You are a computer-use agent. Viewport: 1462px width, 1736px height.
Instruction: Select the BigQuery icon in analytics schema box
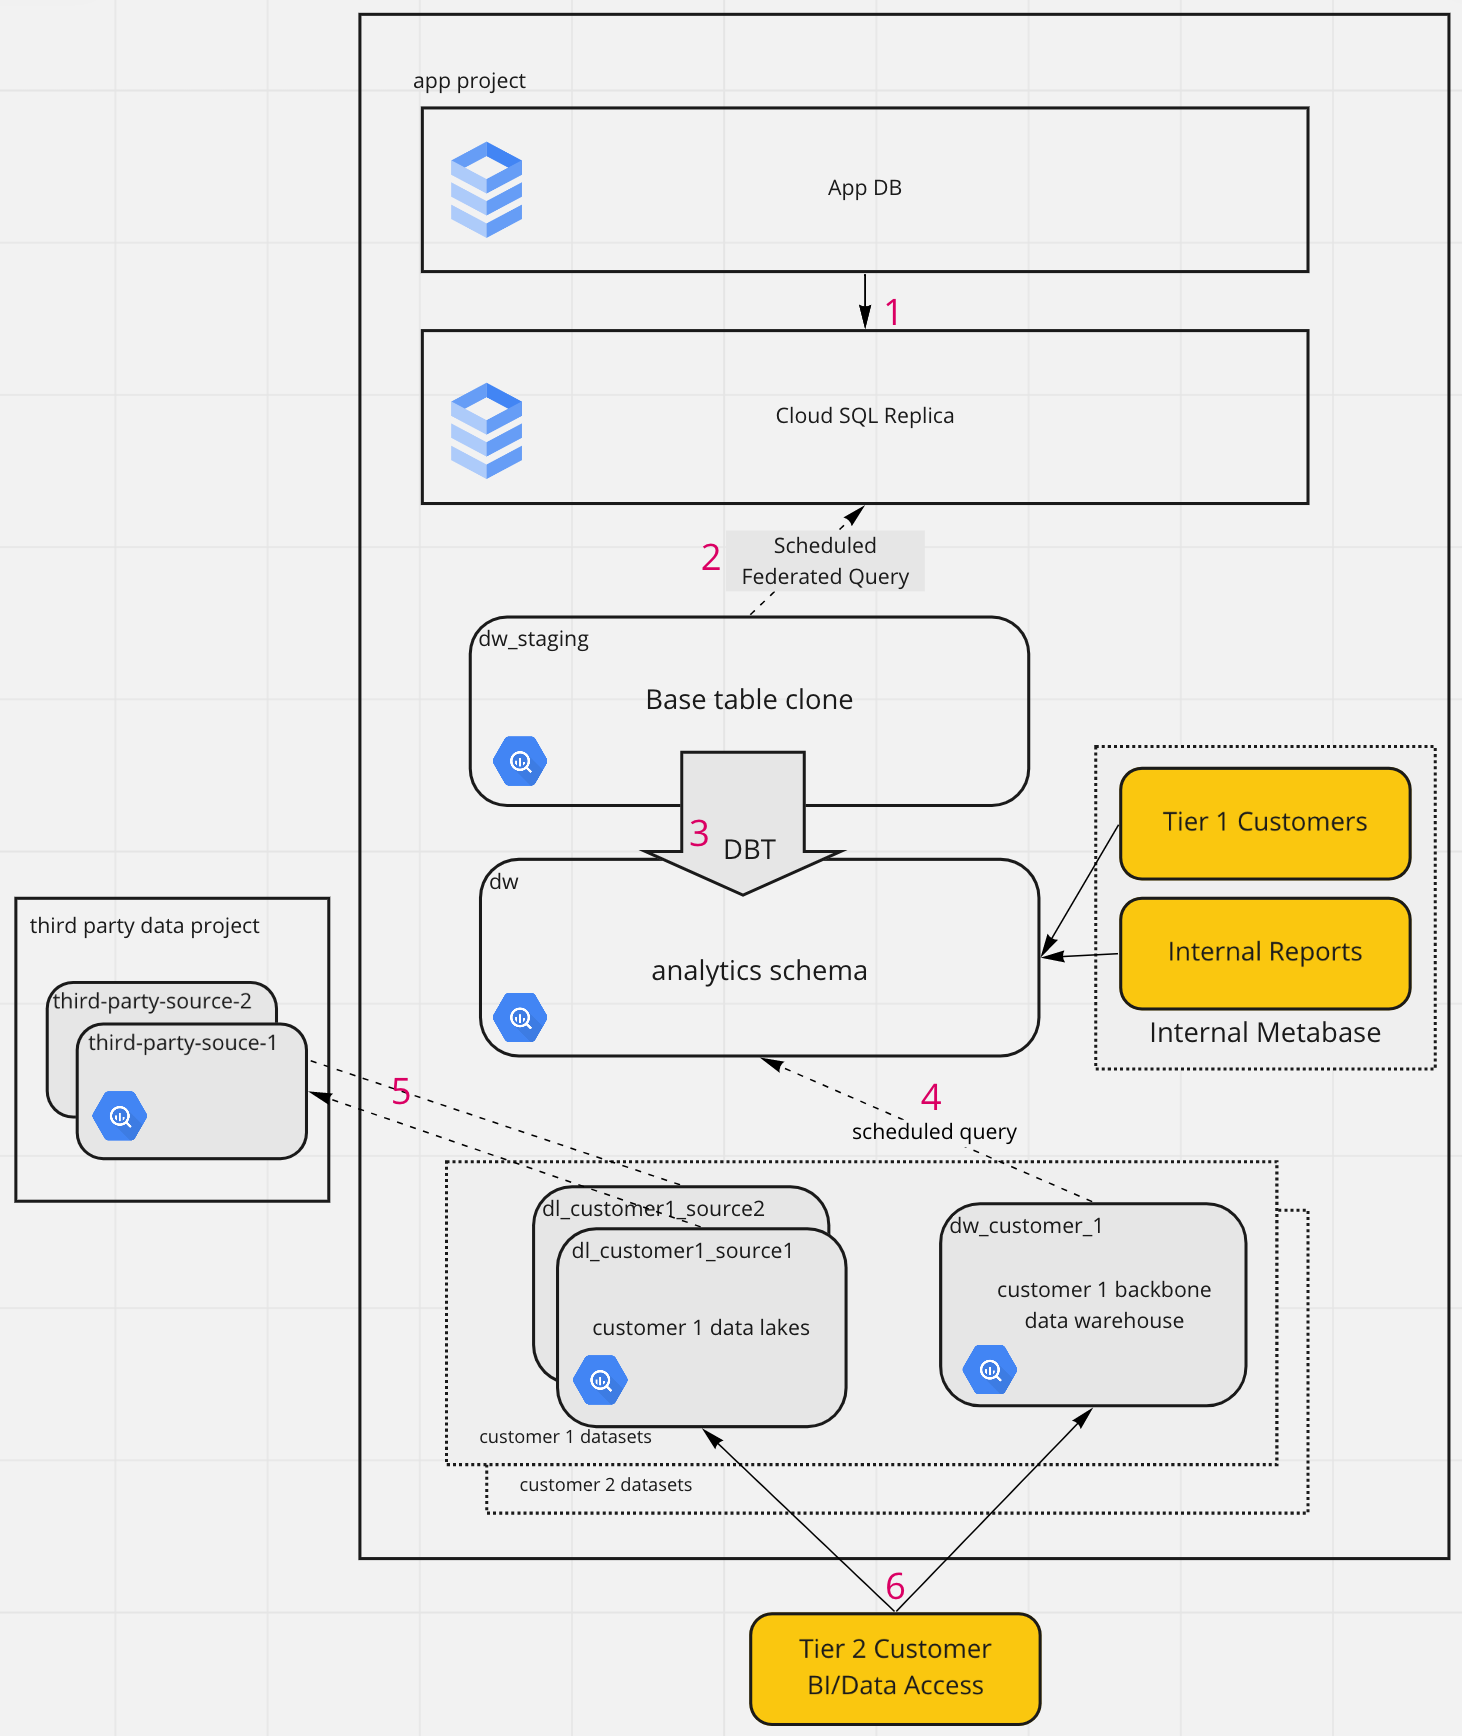click(x=520, y=1018)
